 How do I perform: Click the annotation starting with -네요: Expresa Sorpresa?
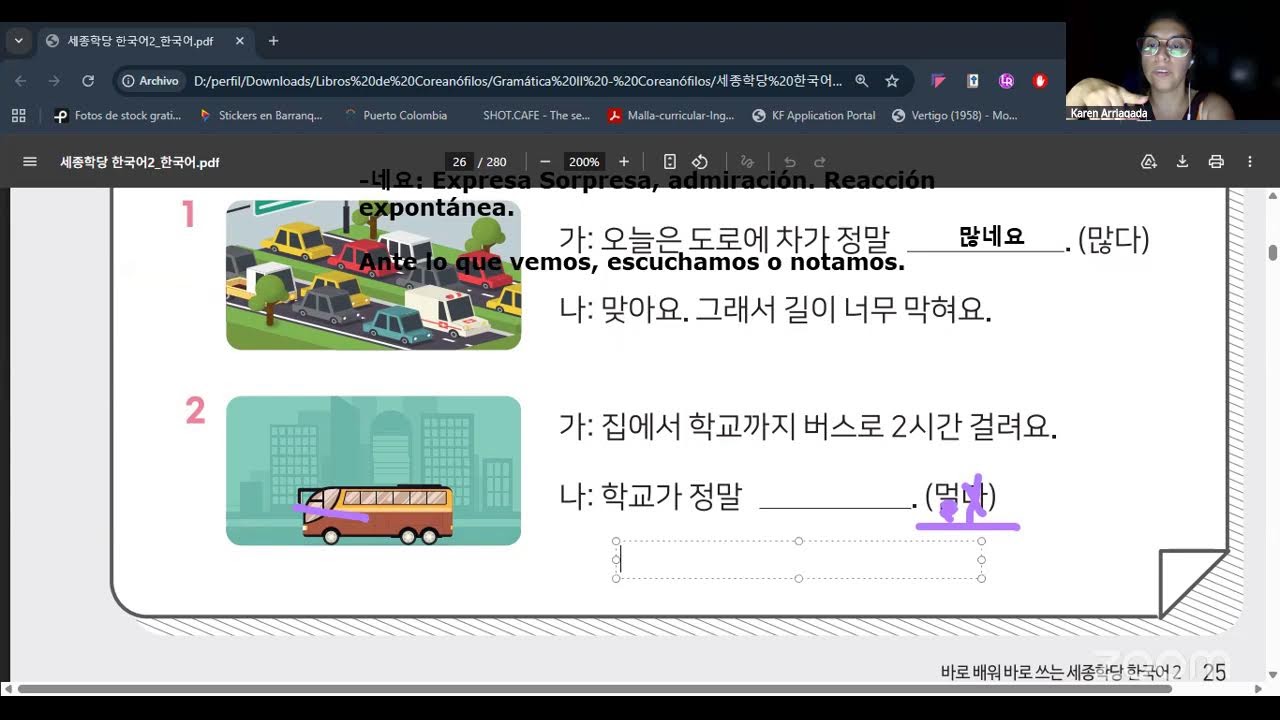pos(647,194)
